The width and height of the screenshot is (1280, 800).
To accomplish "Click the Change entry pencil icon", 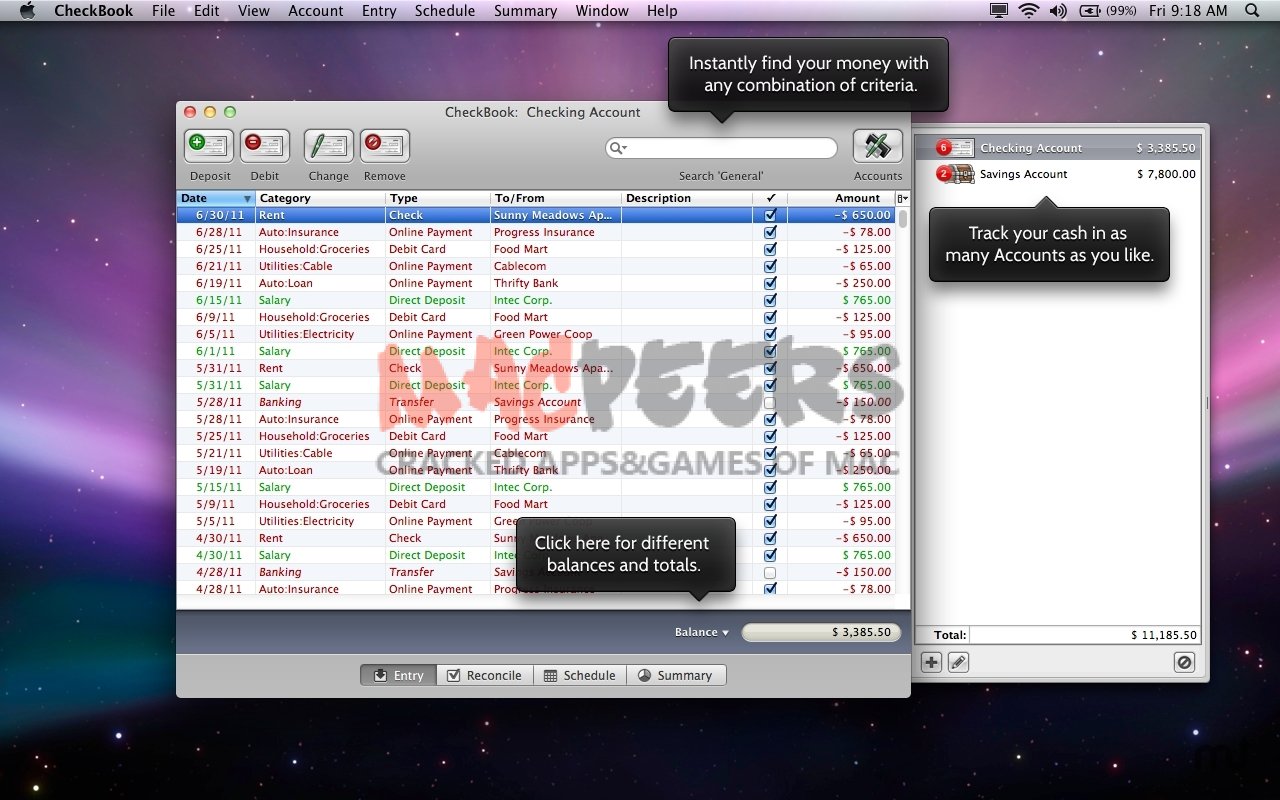I will point(328,146).
